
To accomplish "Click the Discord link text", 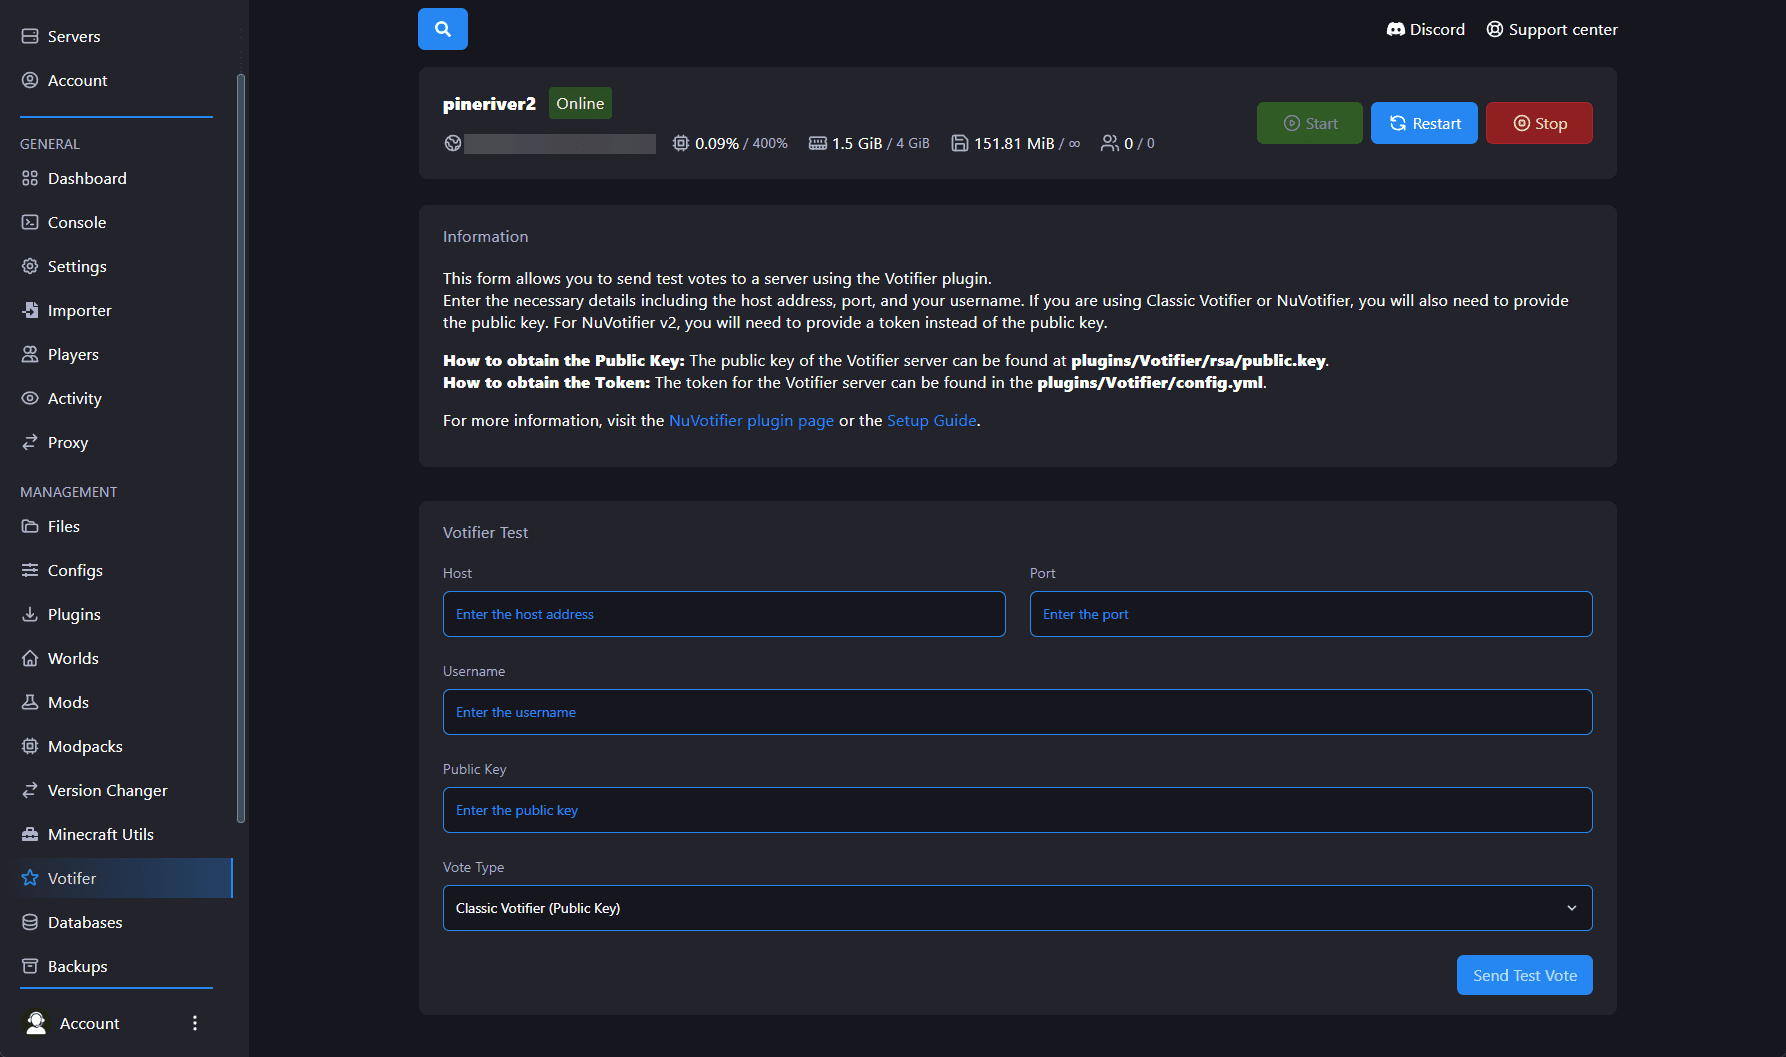I will coord(1437,29).
